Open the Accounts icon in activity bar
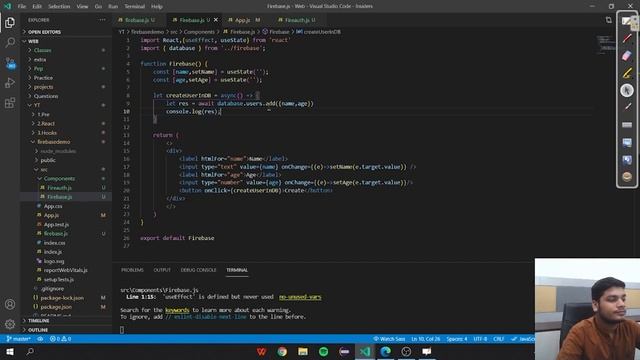This screenshot has width=640, height=360. 10,304
